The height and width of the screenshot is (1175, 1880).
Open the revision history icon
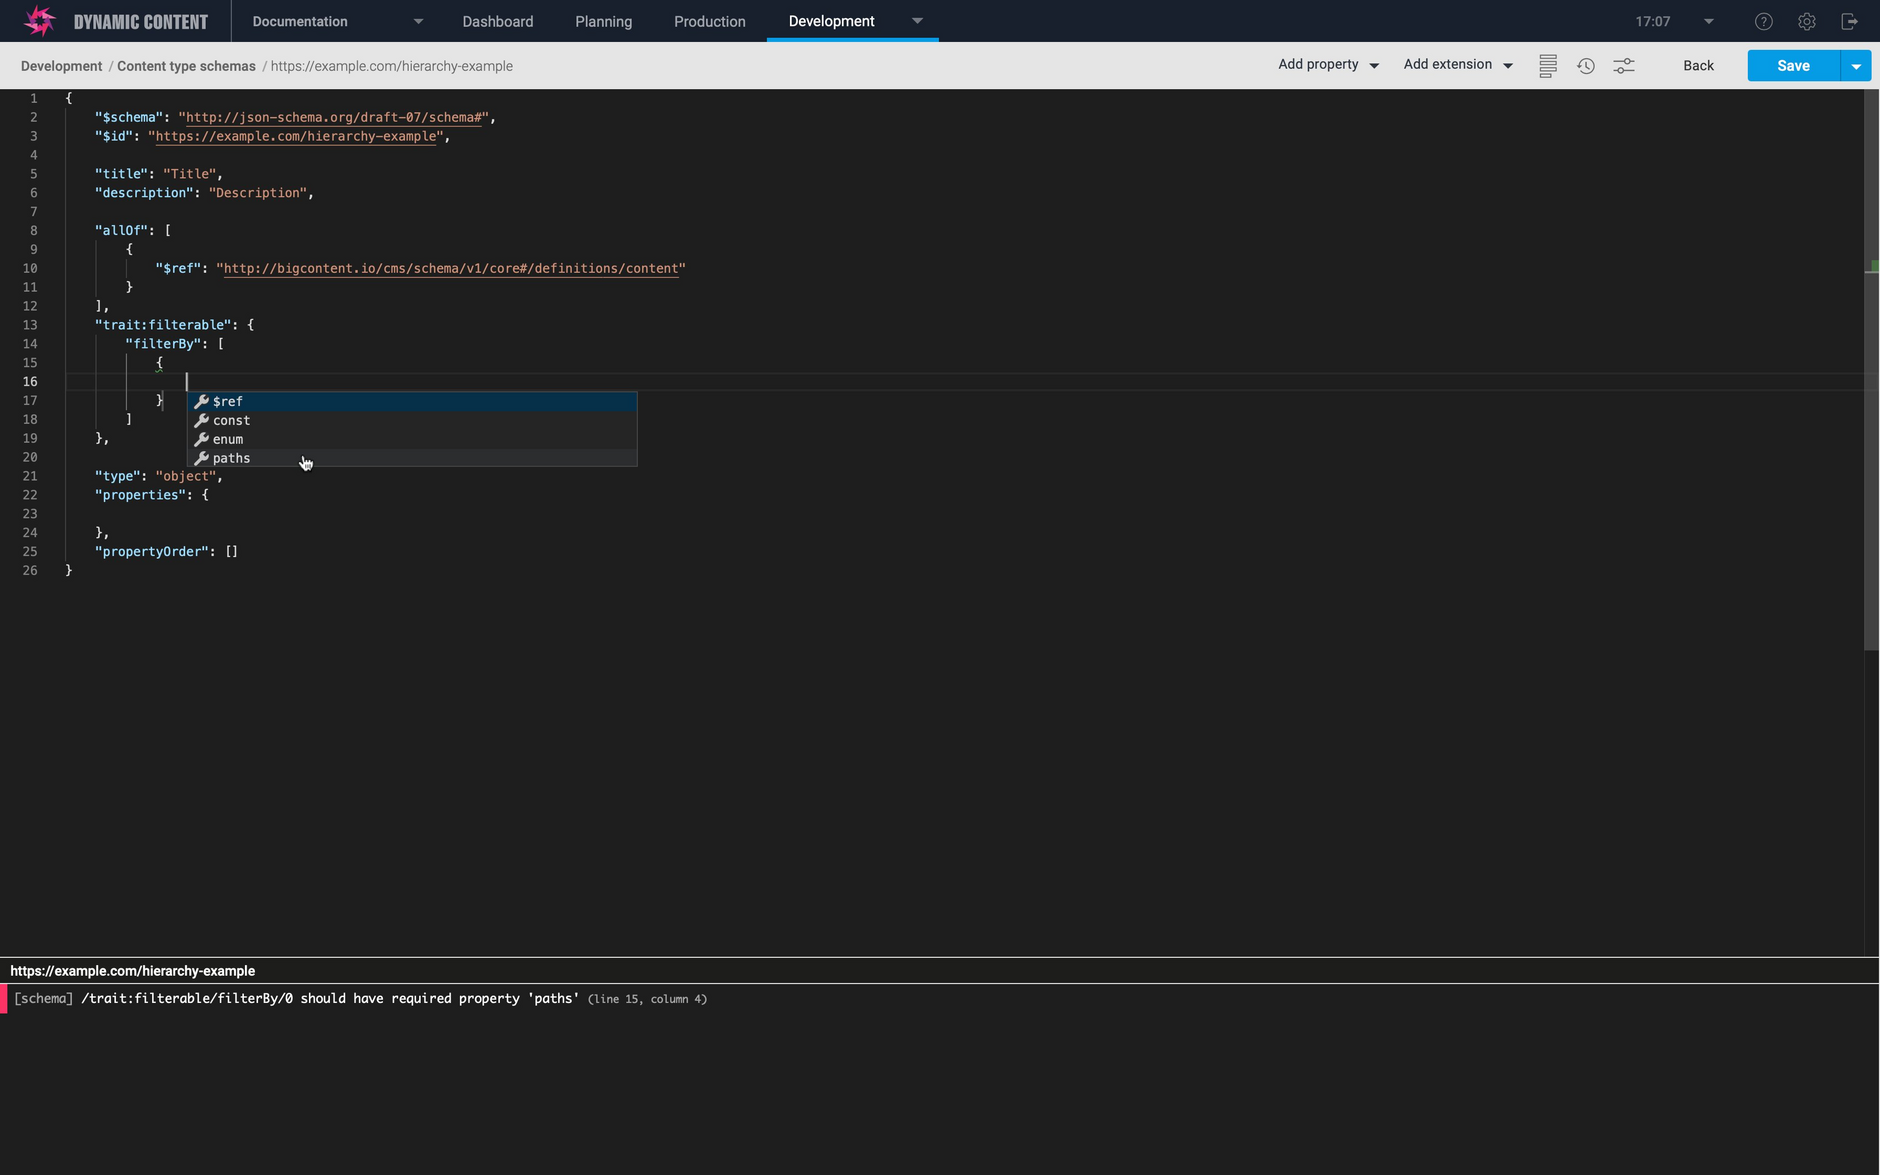click(1585, 65)
